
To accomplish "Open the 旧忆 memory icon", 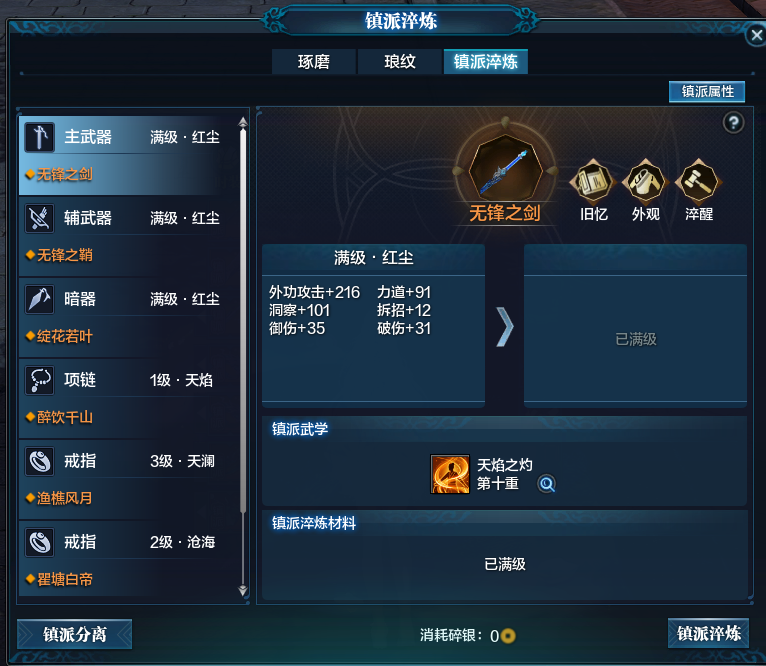I will click(x=594, y=182).
